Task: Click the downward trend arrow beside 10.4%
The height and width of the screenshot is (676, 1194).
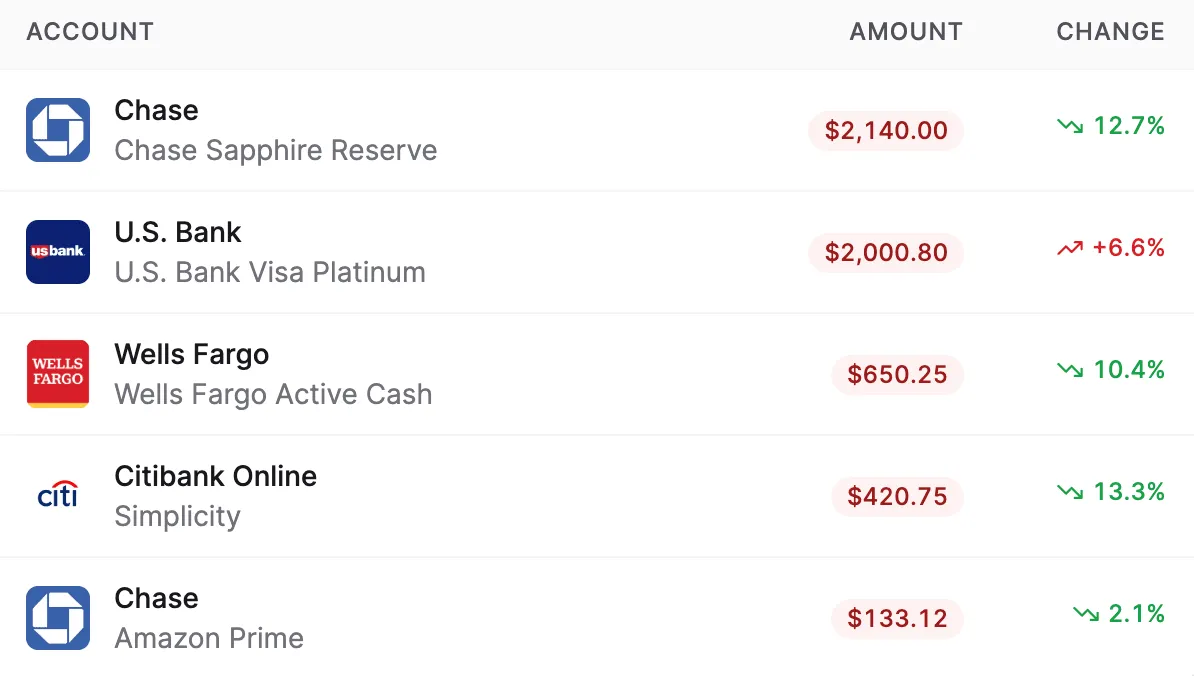Action: [1068, 369]
